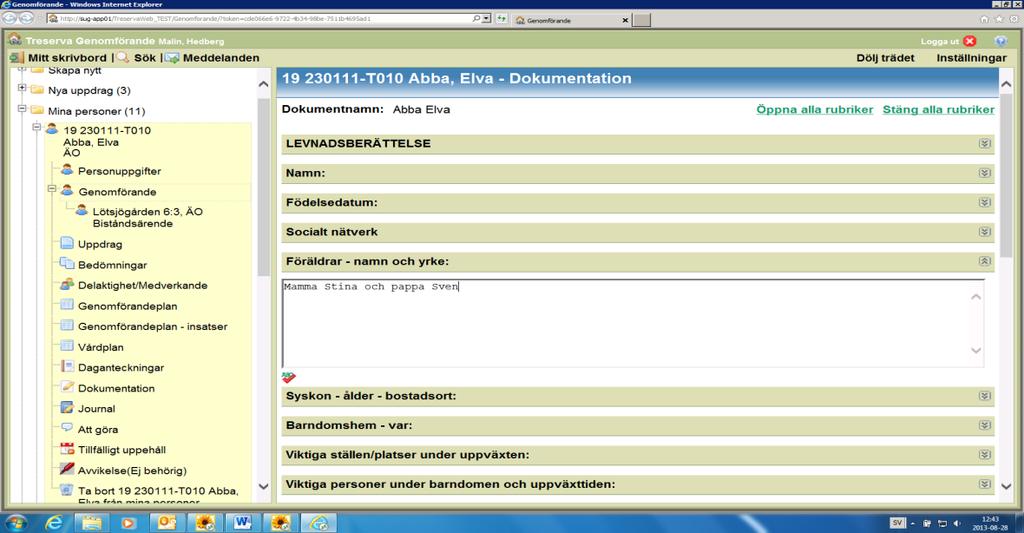
Task: Open Meddelanden messages
Action: (x=221, y=57)
